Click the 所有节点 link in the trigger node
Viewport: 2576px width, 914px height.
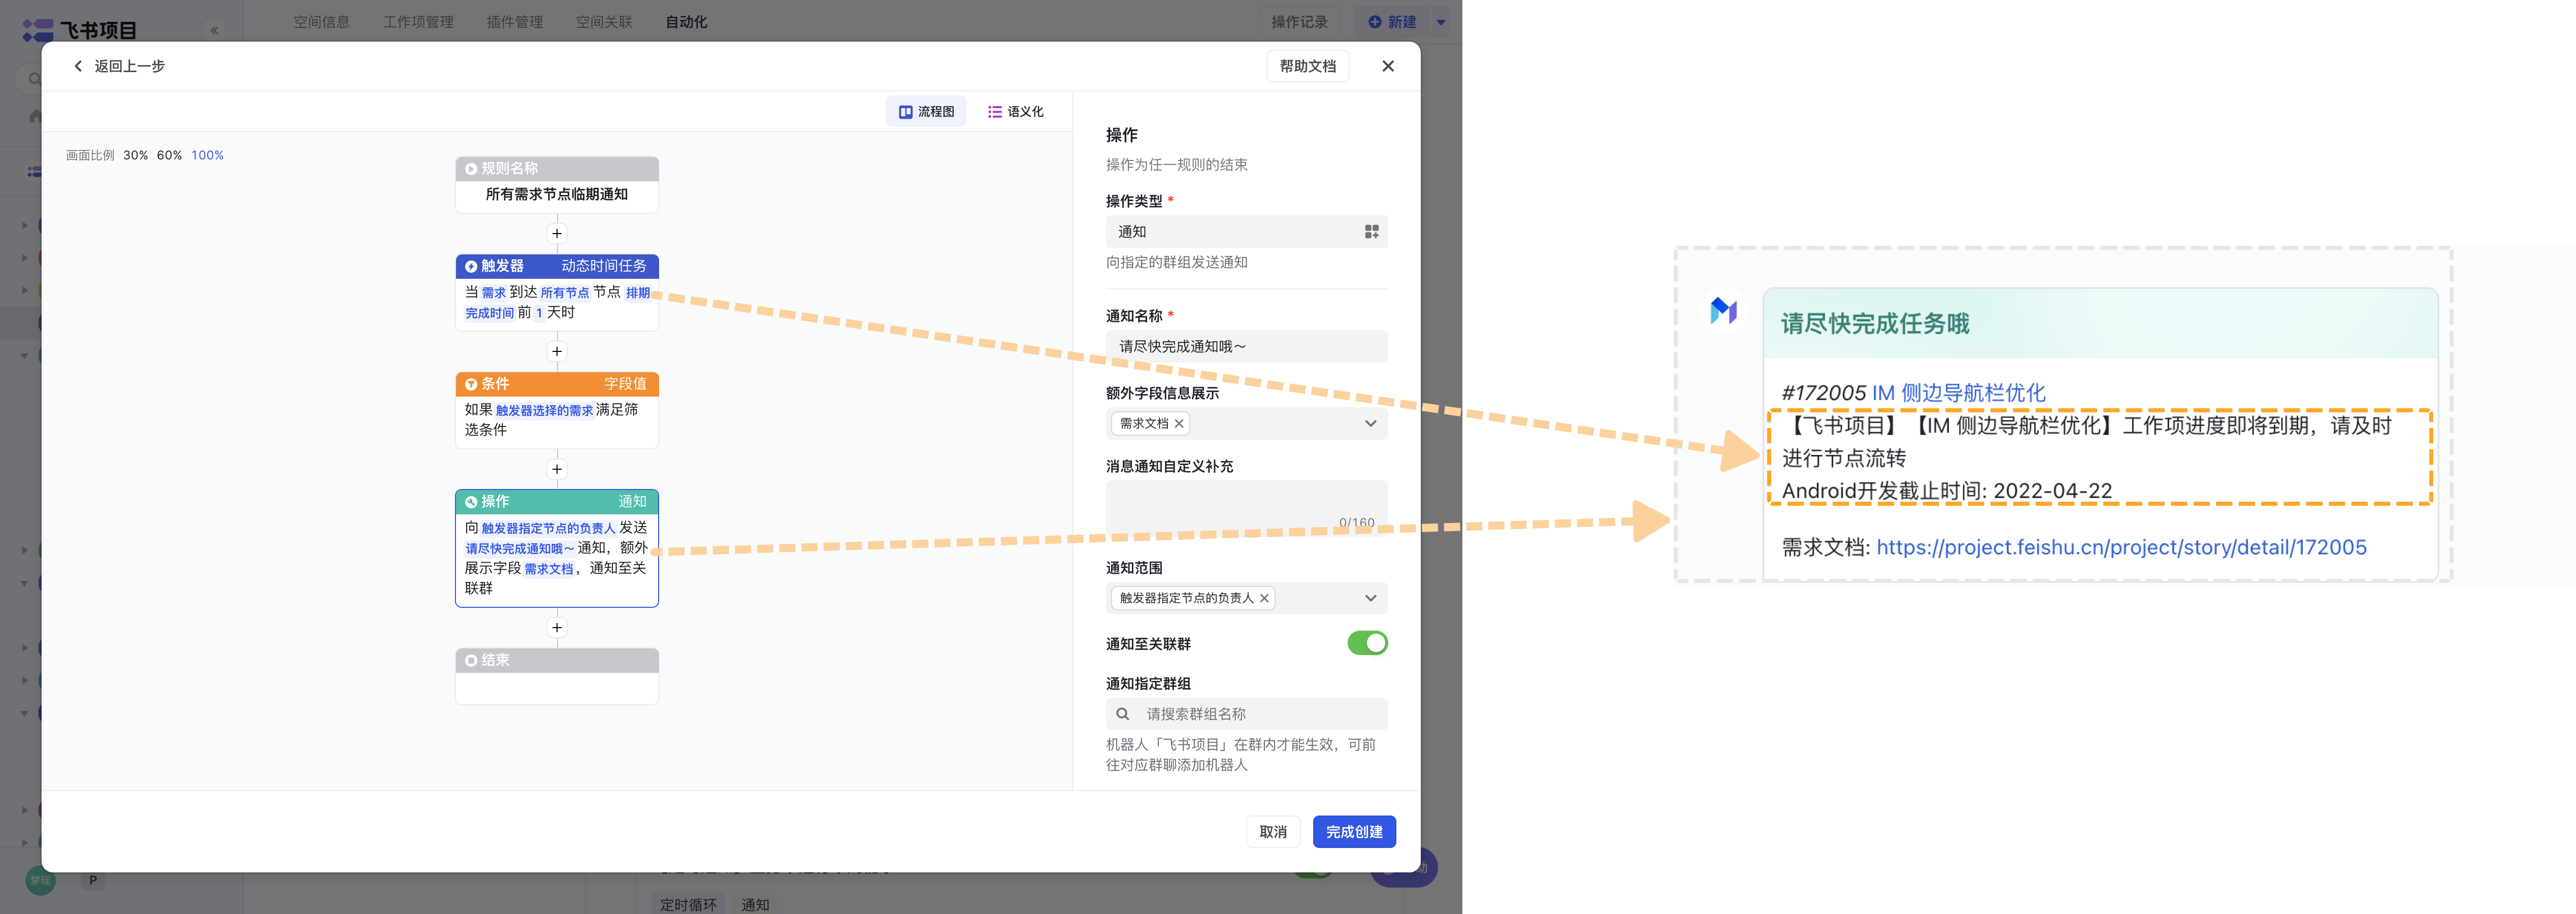[x=564, y=293]
